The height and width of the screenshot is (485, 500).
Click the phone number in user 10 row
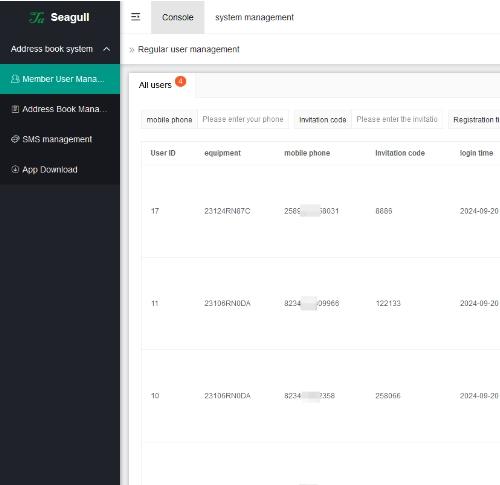(x=309, y=396)
